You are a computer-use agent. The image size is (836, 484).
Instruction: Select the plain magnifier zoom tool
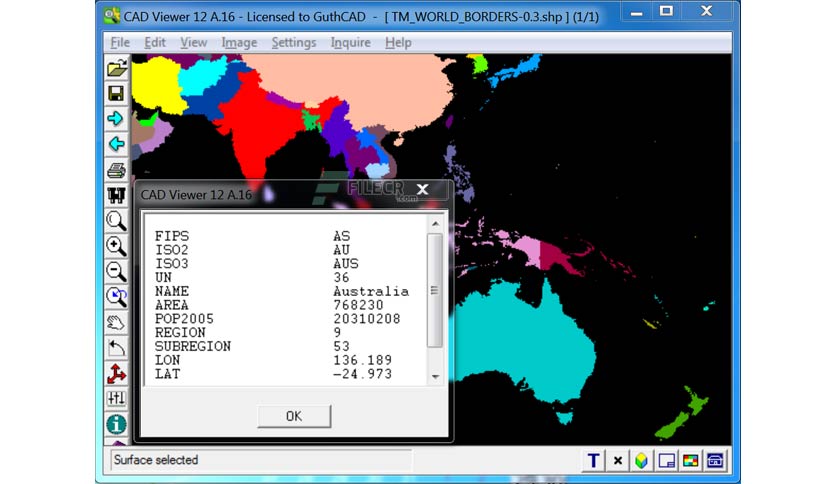pyautogui.click(x=116, y=221)
